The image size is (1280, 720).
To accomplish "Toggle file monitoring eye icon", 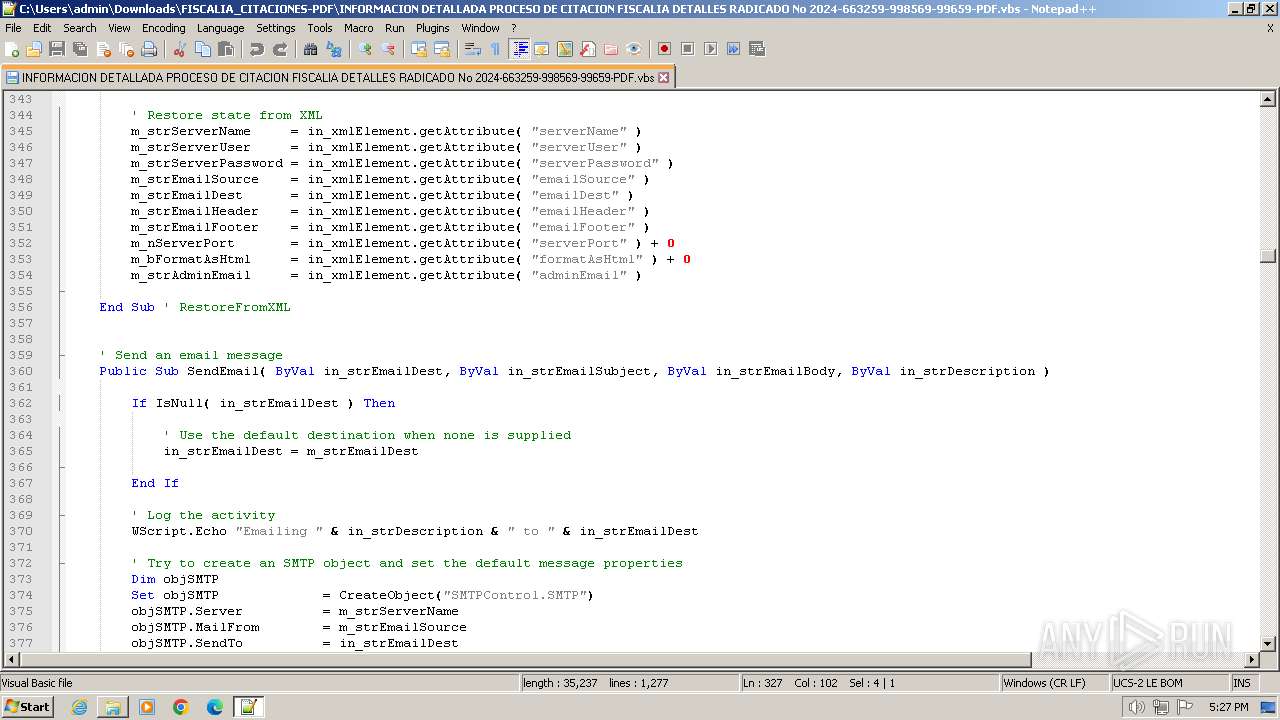I will (x=634, y=49).
